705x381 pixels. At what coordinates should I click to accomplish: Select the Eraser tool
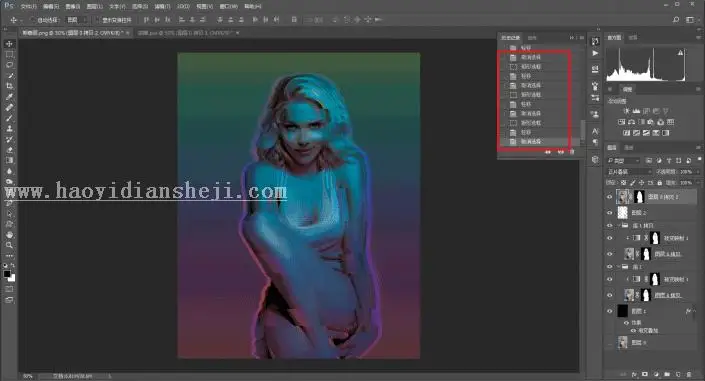[x=9, y=150]
